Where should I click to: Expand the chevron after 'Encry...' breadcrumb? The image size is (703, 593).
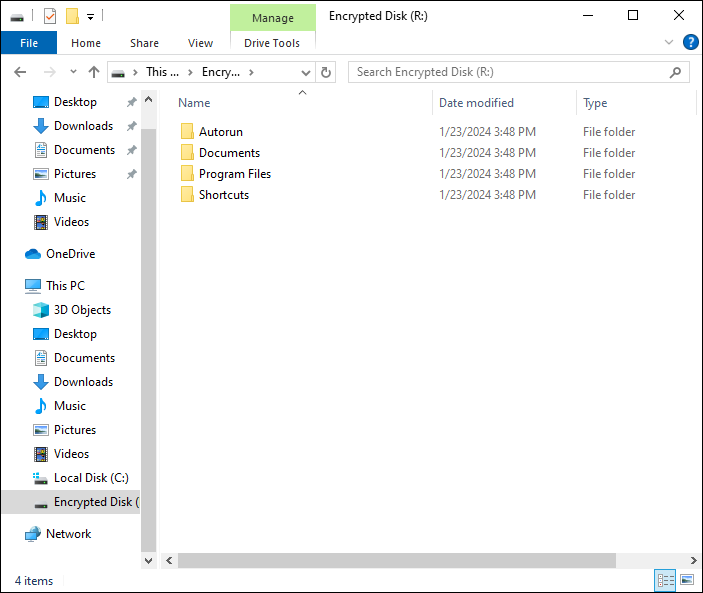(x=251, y=72)
